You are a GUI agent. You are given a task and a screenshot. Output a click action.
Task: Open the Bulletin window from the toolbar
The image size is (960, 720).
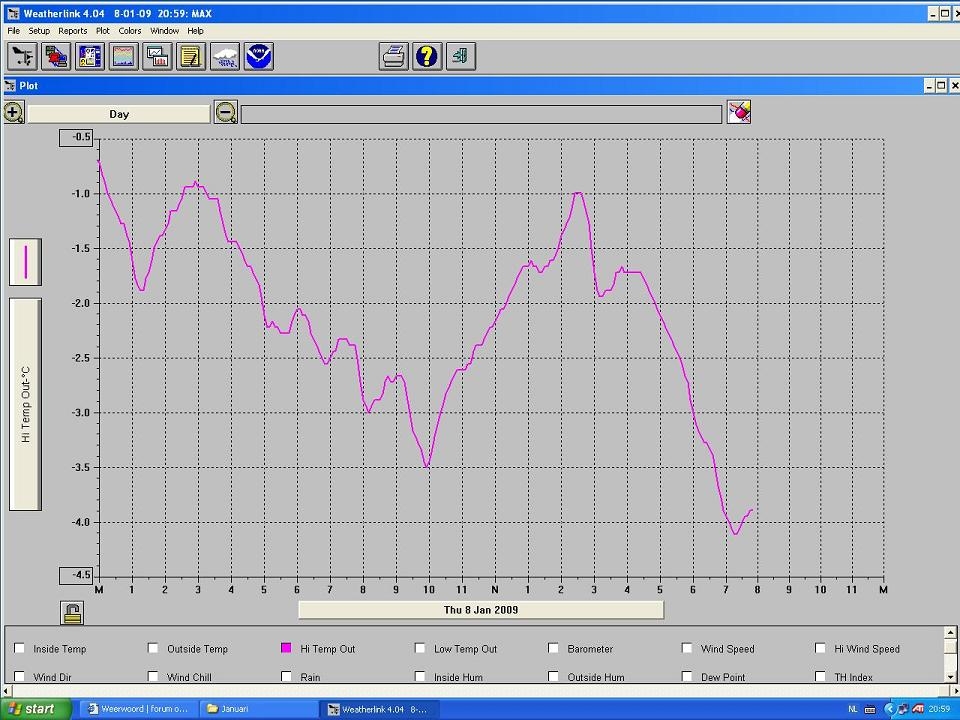89,57
